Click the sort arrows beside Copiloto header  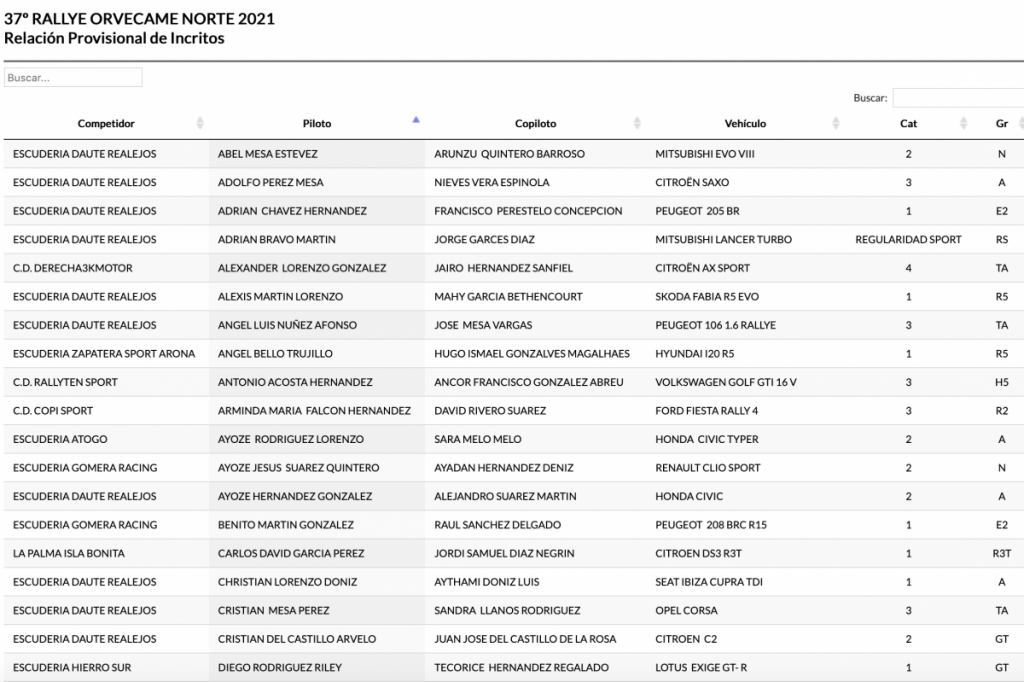pyautogui.click(x=637, y=123)
